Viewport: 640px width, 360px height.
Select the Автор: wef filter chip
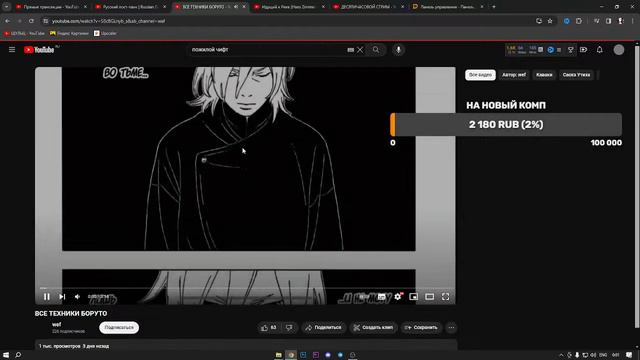pyautogui.click(x=514, y=75)
